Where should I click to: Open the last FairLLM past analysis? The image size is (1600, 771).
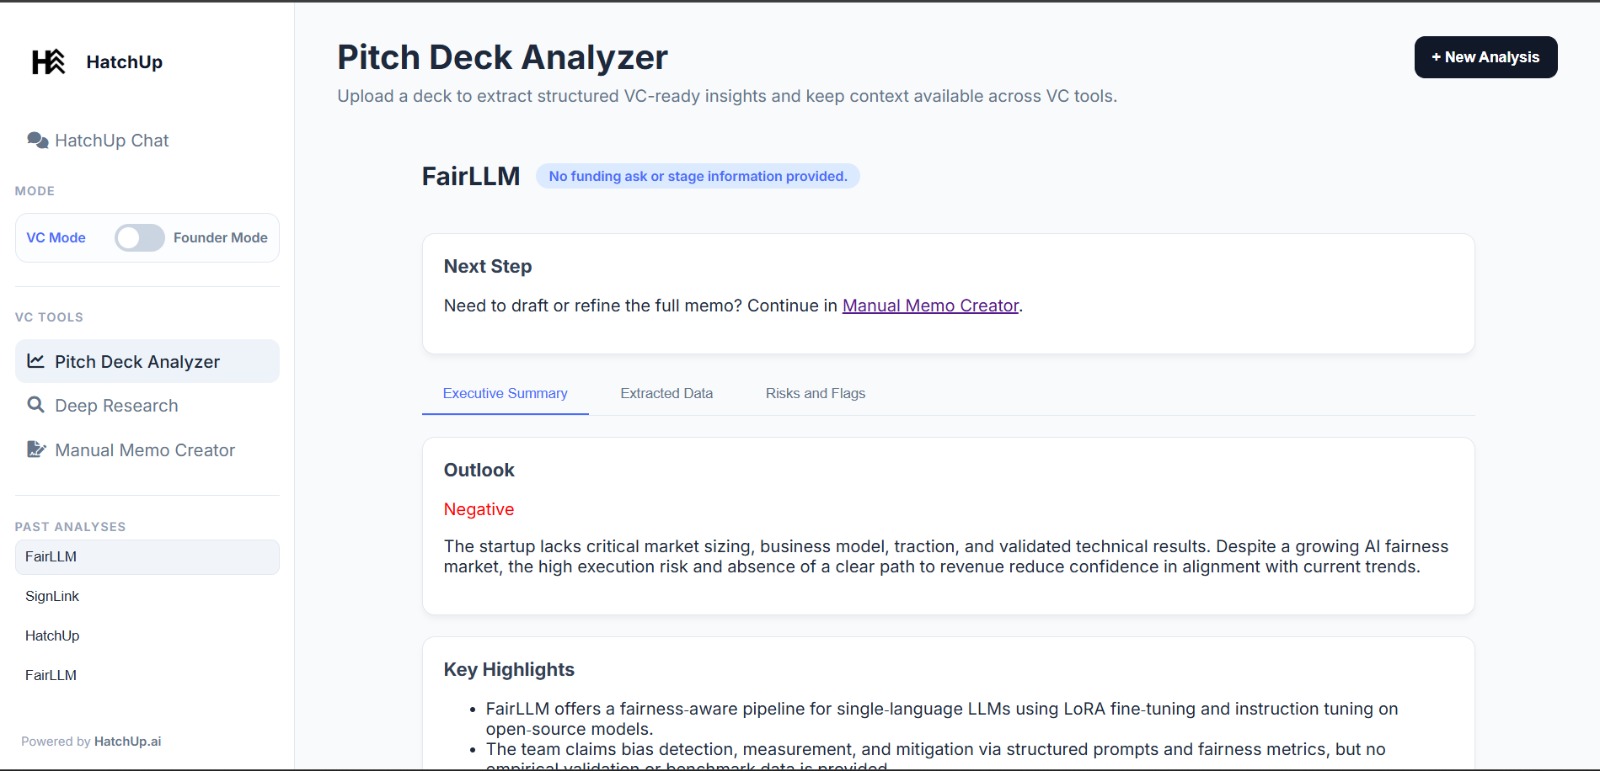(51, 675)
